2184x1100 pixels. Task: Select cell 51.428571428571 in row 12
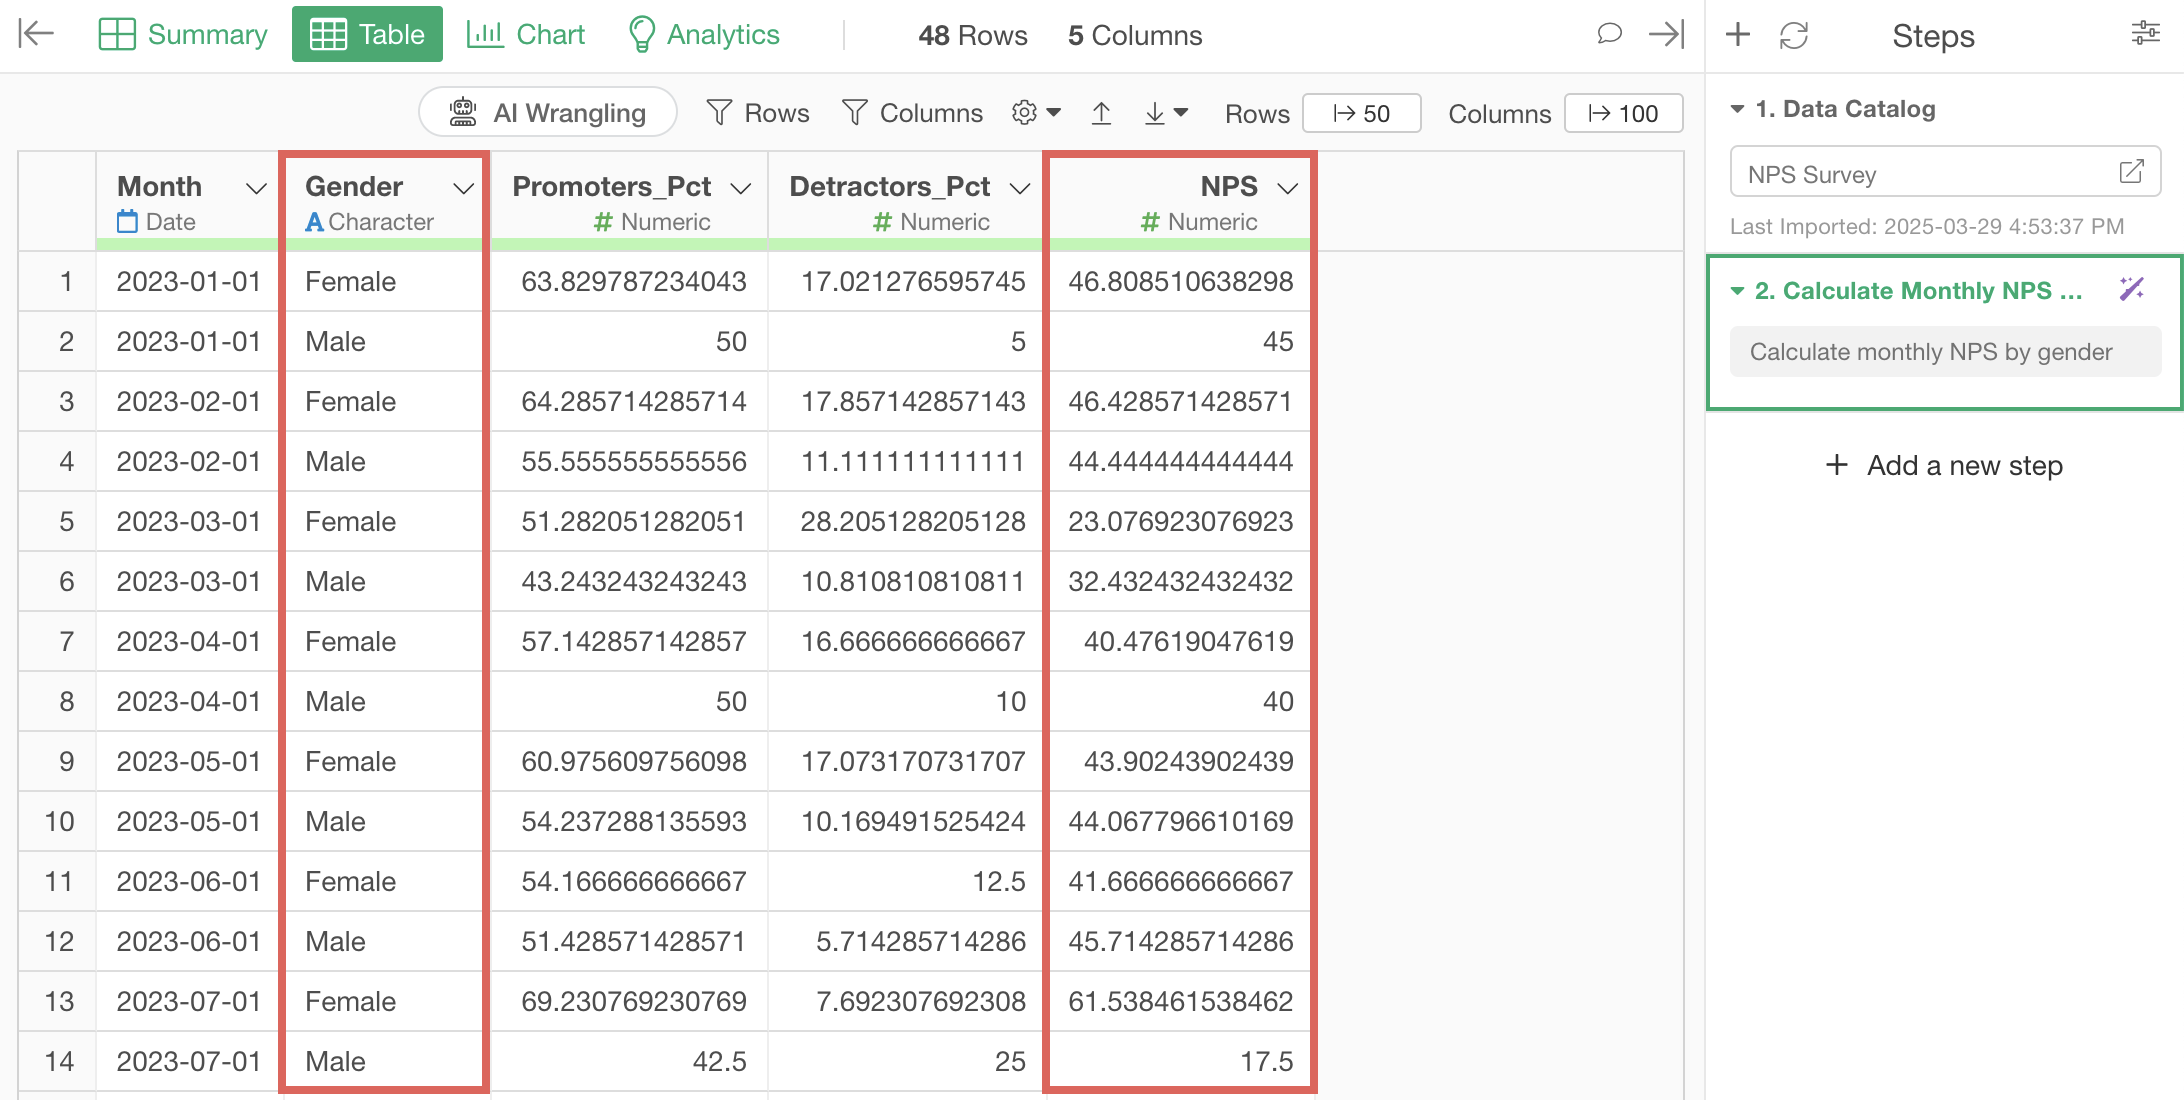coord(629,942)
